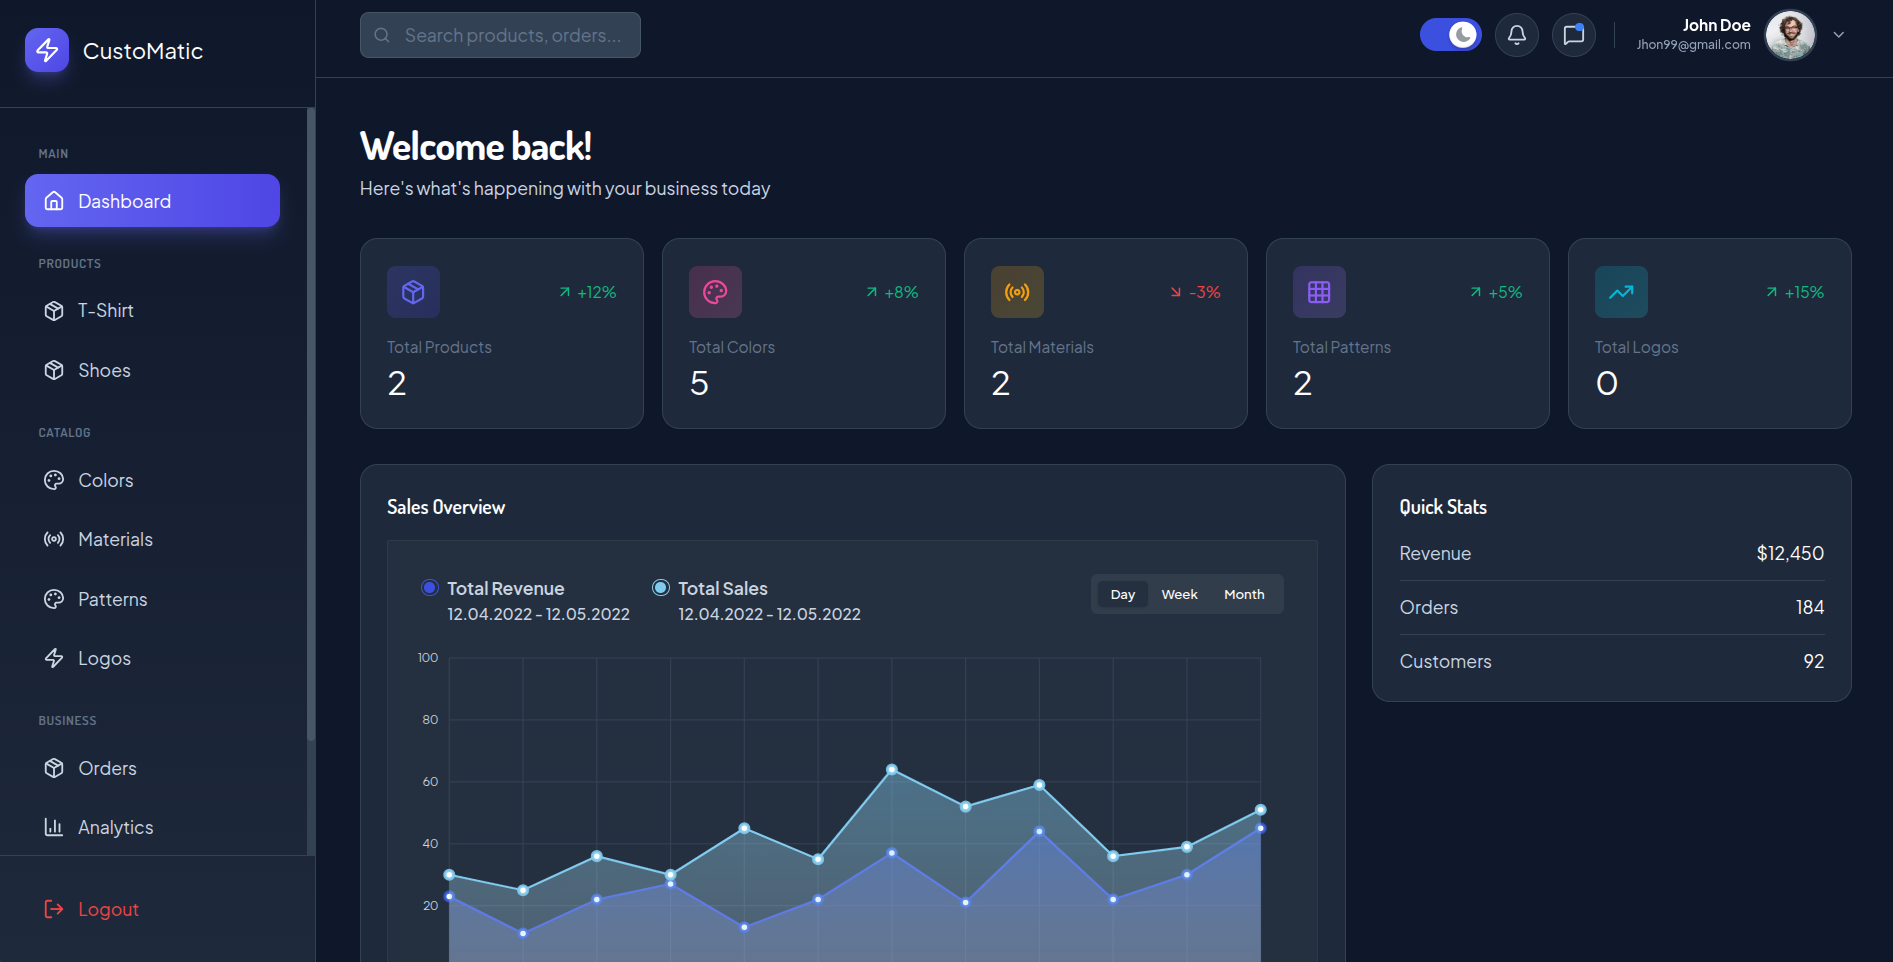
Task: Click the +8% Total Colors trend
Action: [x=892, y=292]
